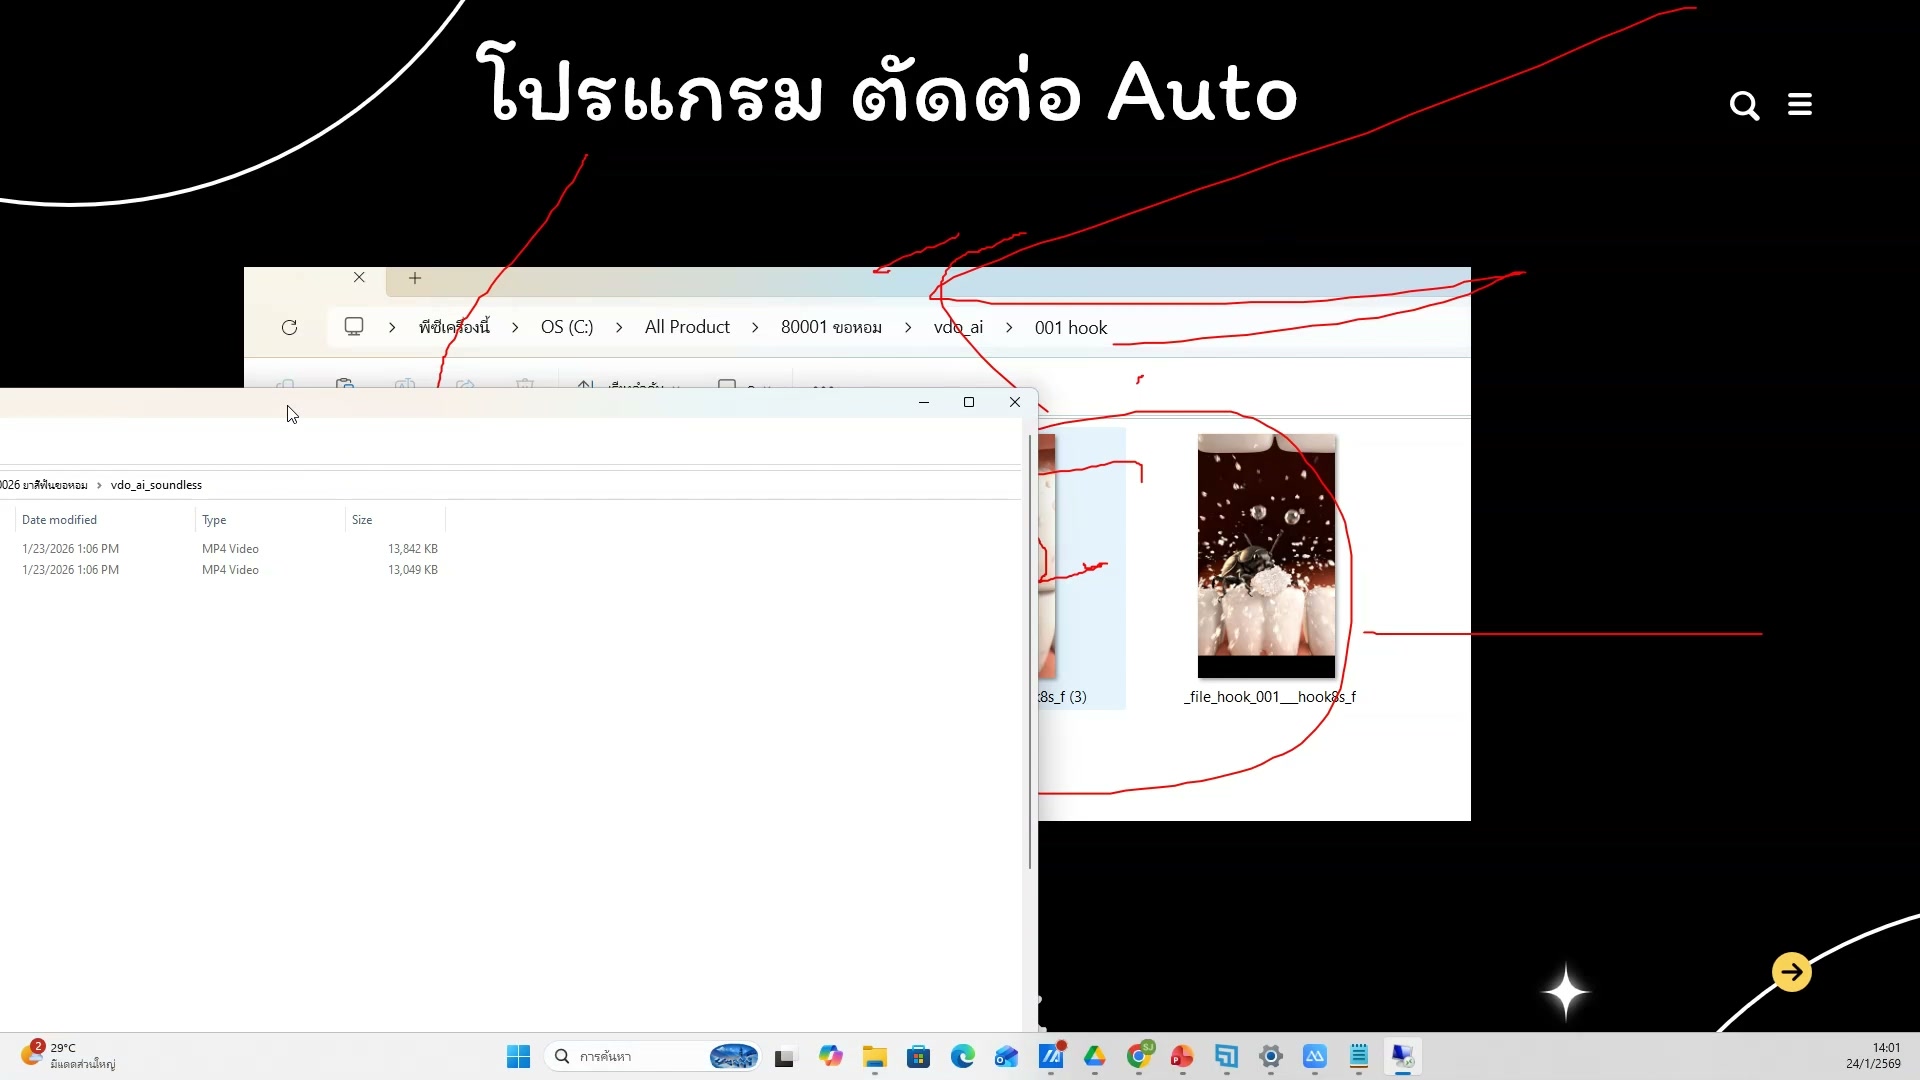The image size is (1920, 1080).
Task: Open Copilot from the taskbar
Action: (x=831, y=1056)
